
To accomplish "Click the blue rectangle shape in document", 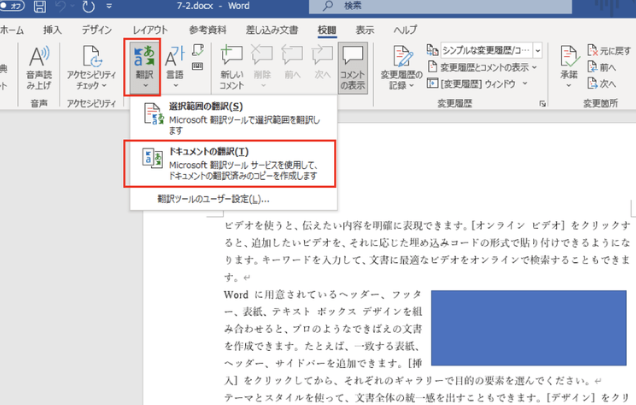I will pos(529,328).
